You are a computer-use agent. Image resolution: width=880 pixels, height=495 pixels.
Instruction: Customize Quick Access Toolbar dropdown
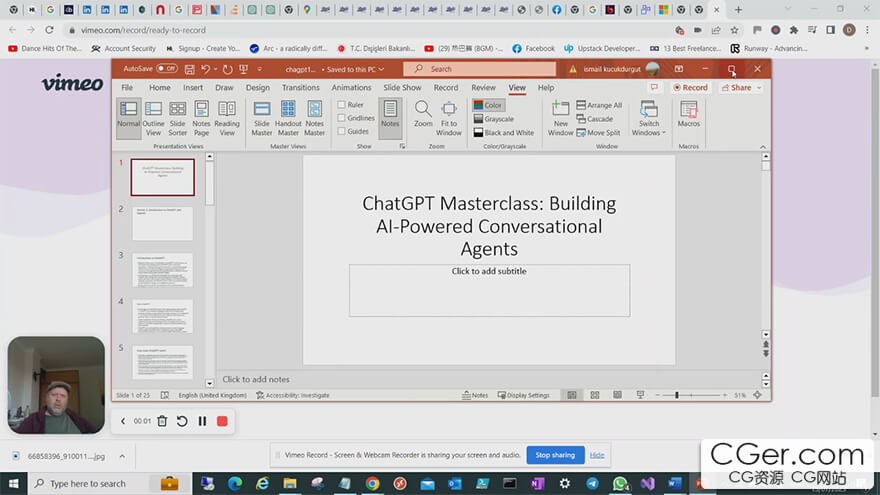(x=259, y=69)
